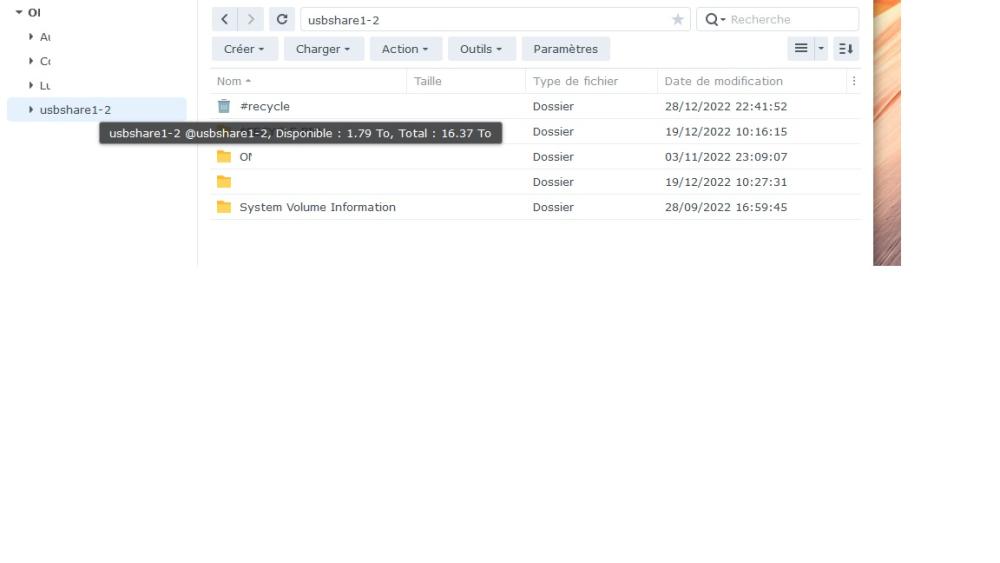Sort files by Date de modification column
1000x563 pixels.
click(x=723, y=81)
